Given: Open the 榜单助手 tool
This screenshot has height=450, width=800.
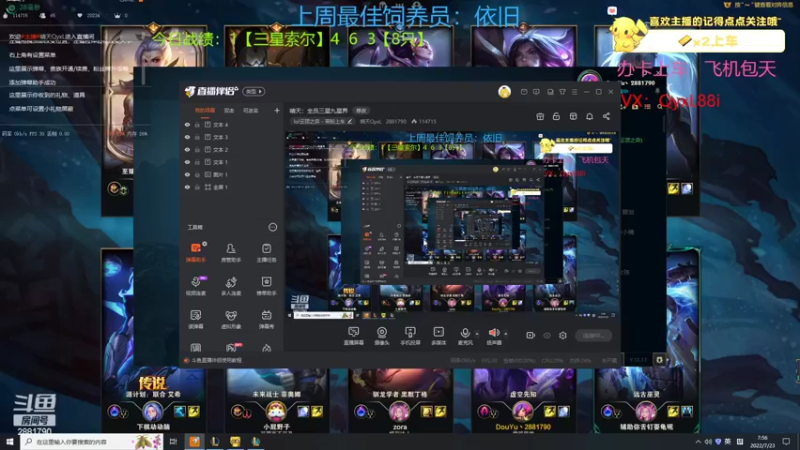Looking at the screenshot, I should (x=266, y=286).
